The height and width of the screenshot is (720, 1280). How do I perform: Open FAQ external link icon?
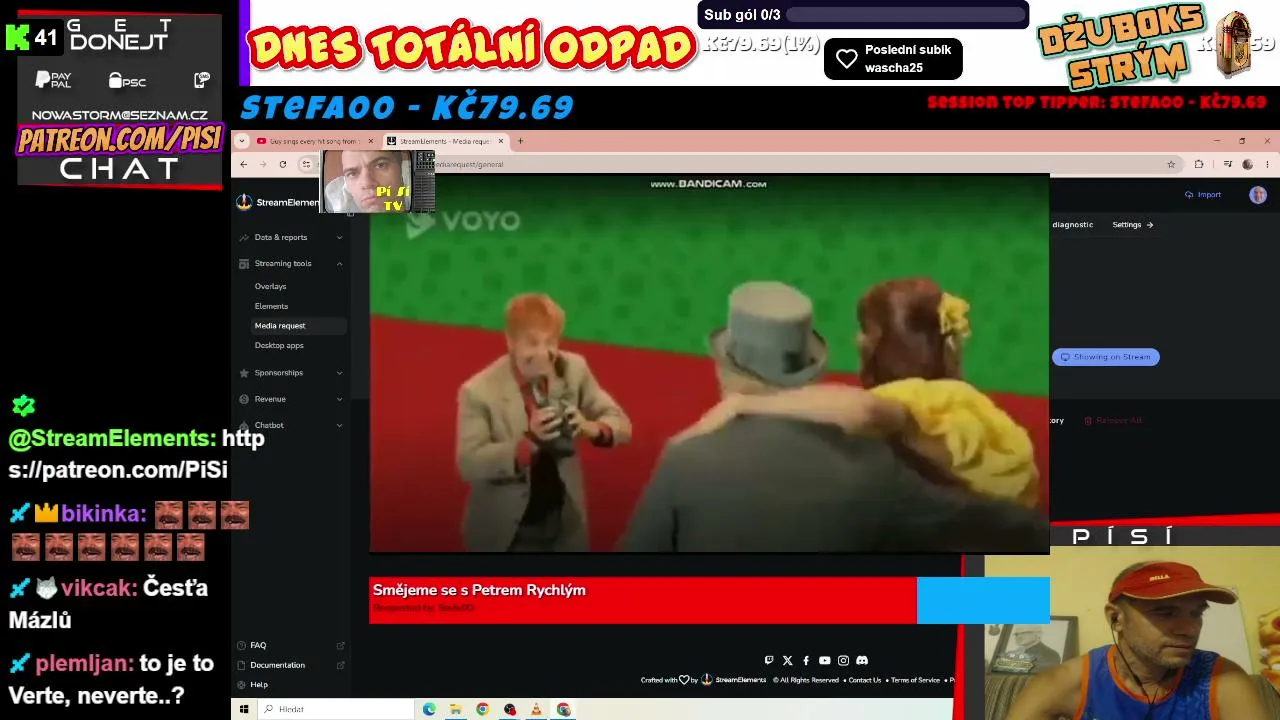(341, 645)
